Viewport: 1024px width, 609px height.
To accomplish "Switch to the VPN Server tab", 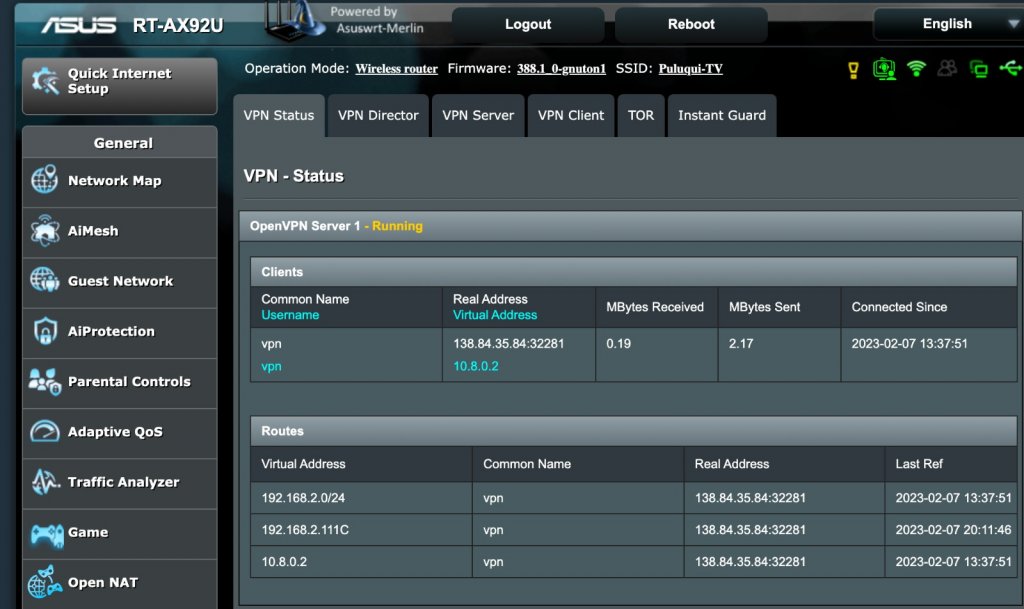I will 478,116.
